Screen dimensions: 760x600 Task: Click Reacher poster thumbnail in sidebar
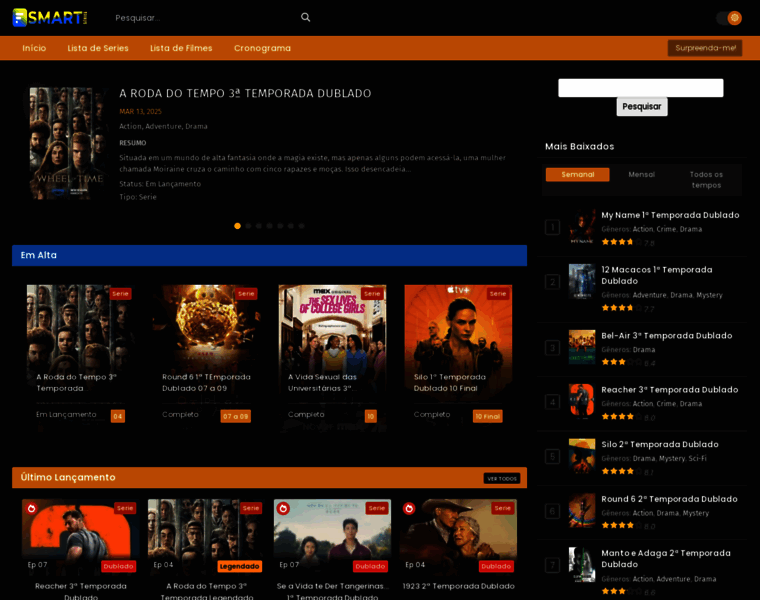(582, 401)
